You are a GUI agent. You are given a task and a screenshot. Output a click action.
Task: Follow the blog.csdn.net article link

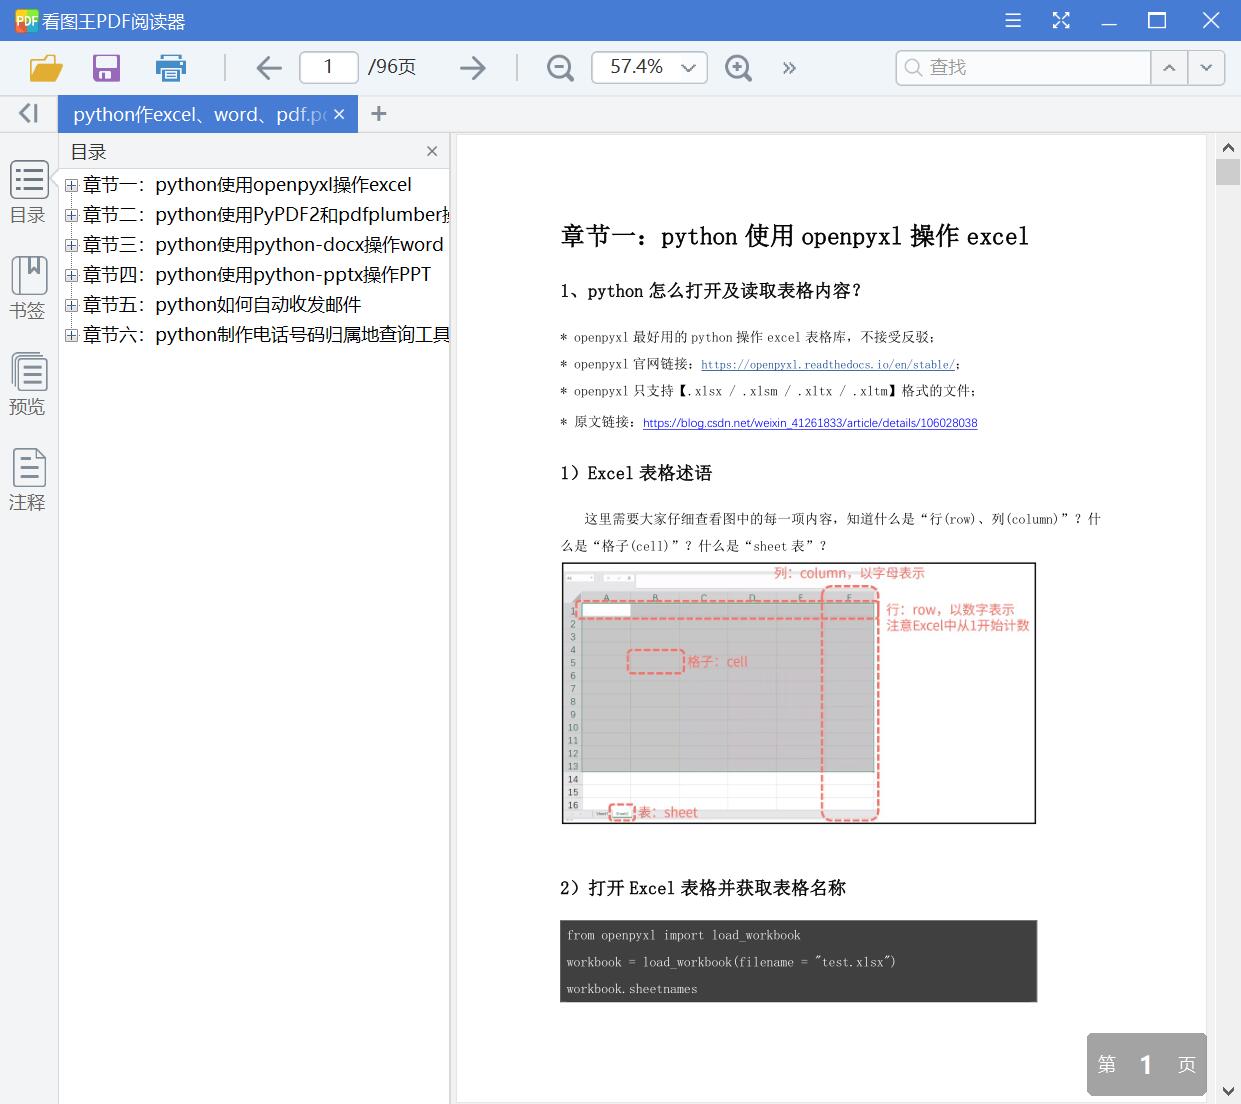[x=810, y=423]
